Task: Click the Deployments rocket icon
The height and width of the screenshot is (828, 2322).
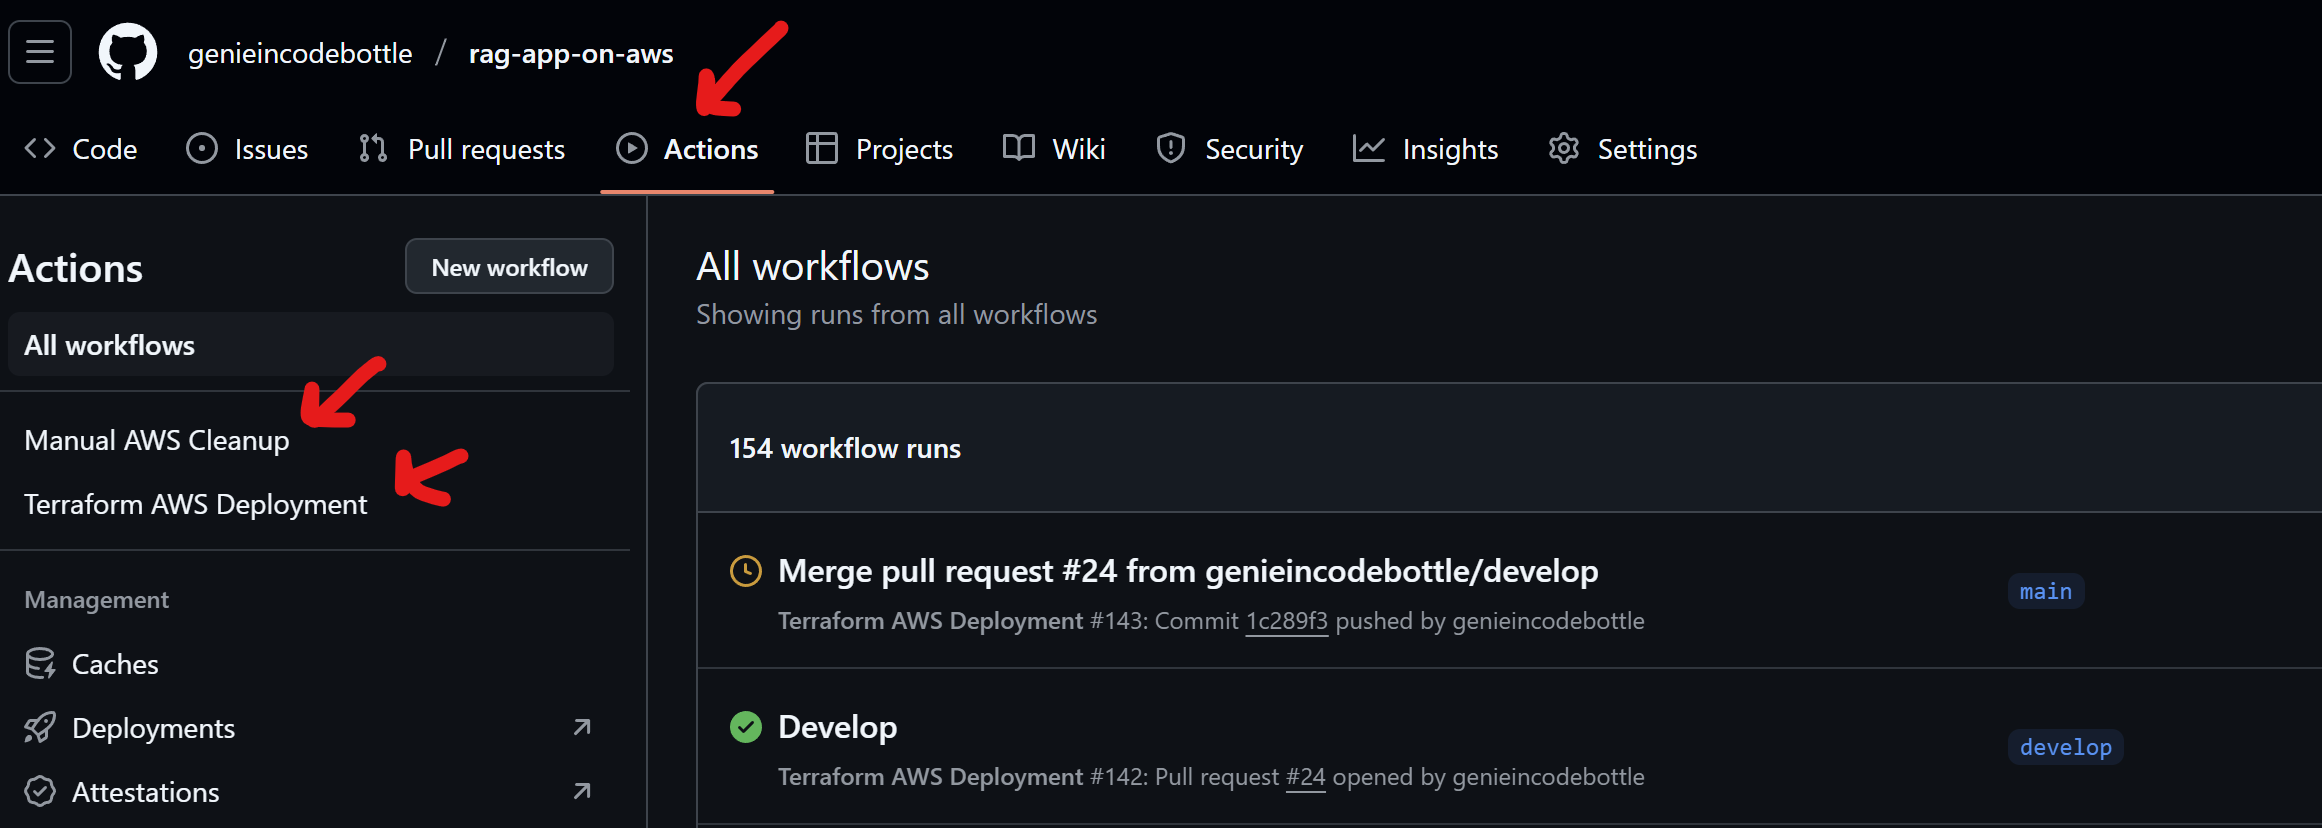Action: point(40,728)
